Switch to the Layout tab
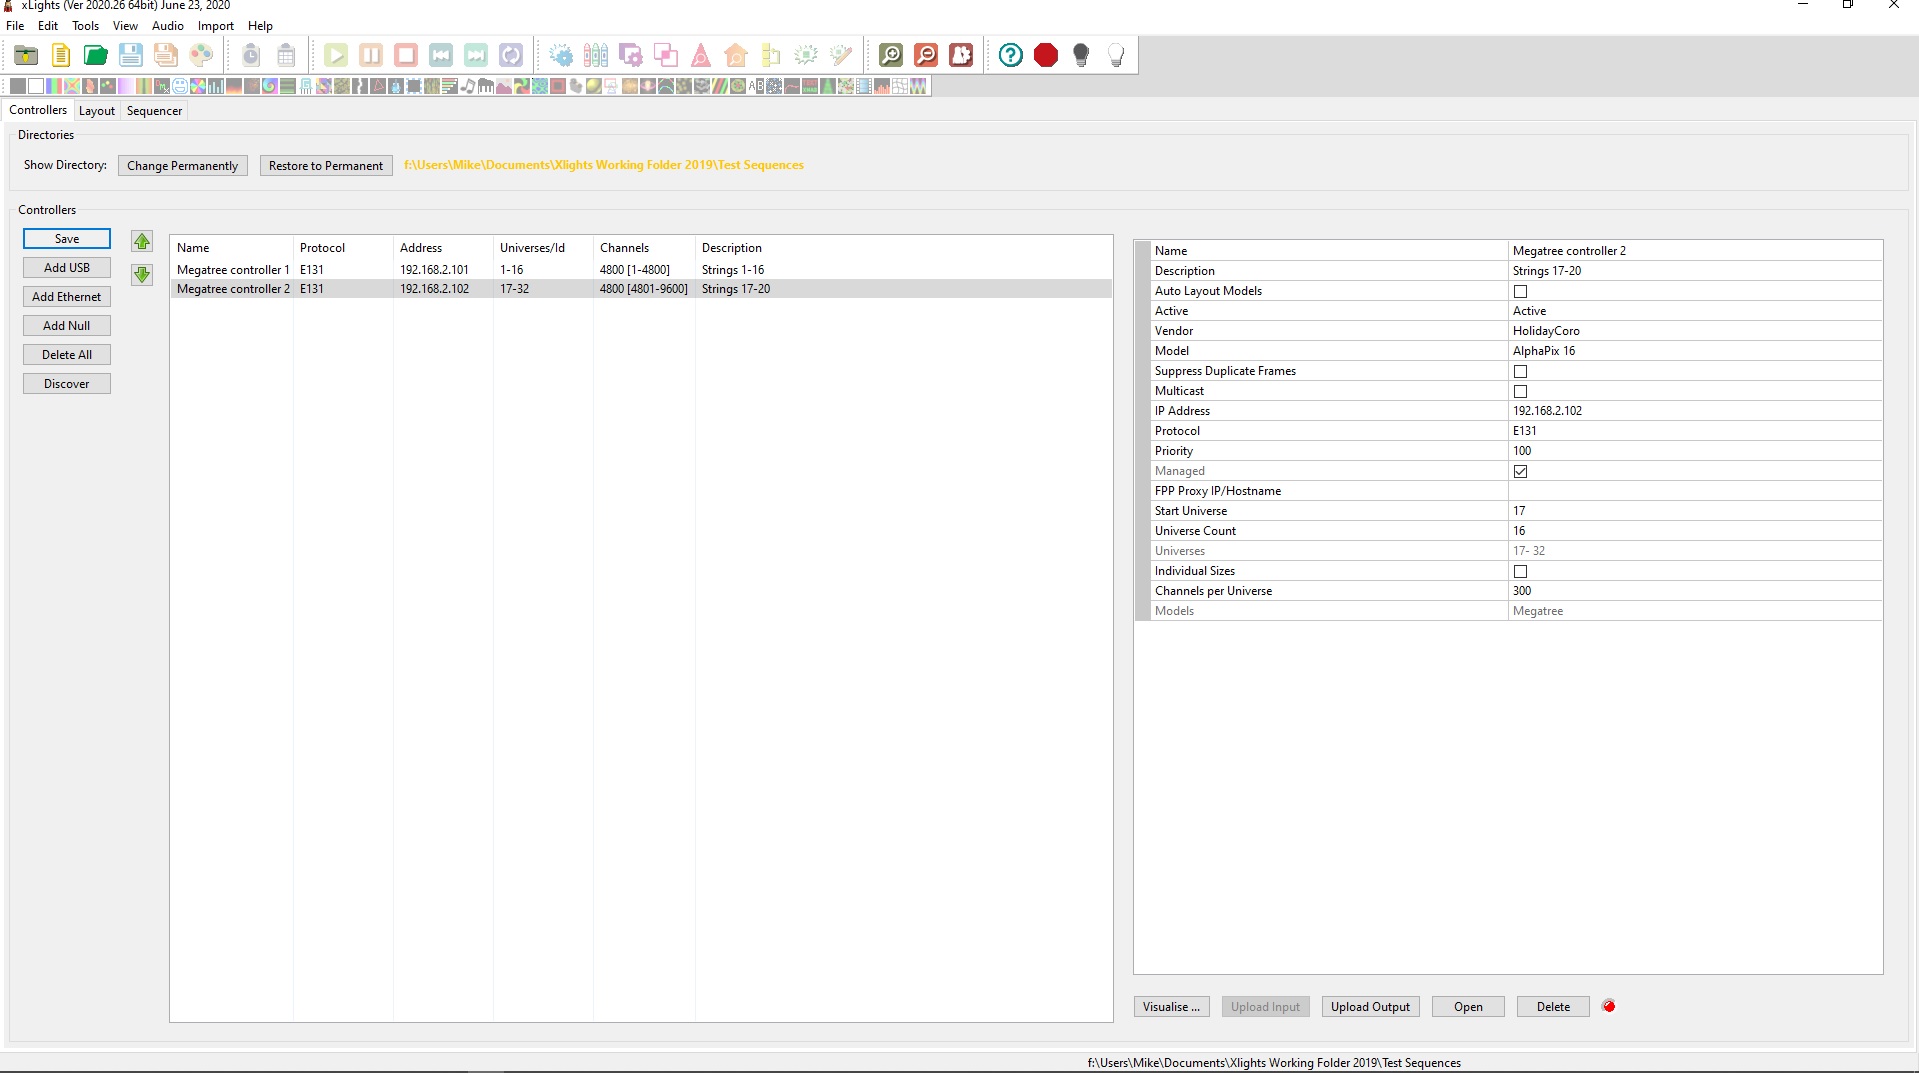Image resolution: width=1919 pixels, height=1075 pixels. pyautogui.click(x=96, y=110)
